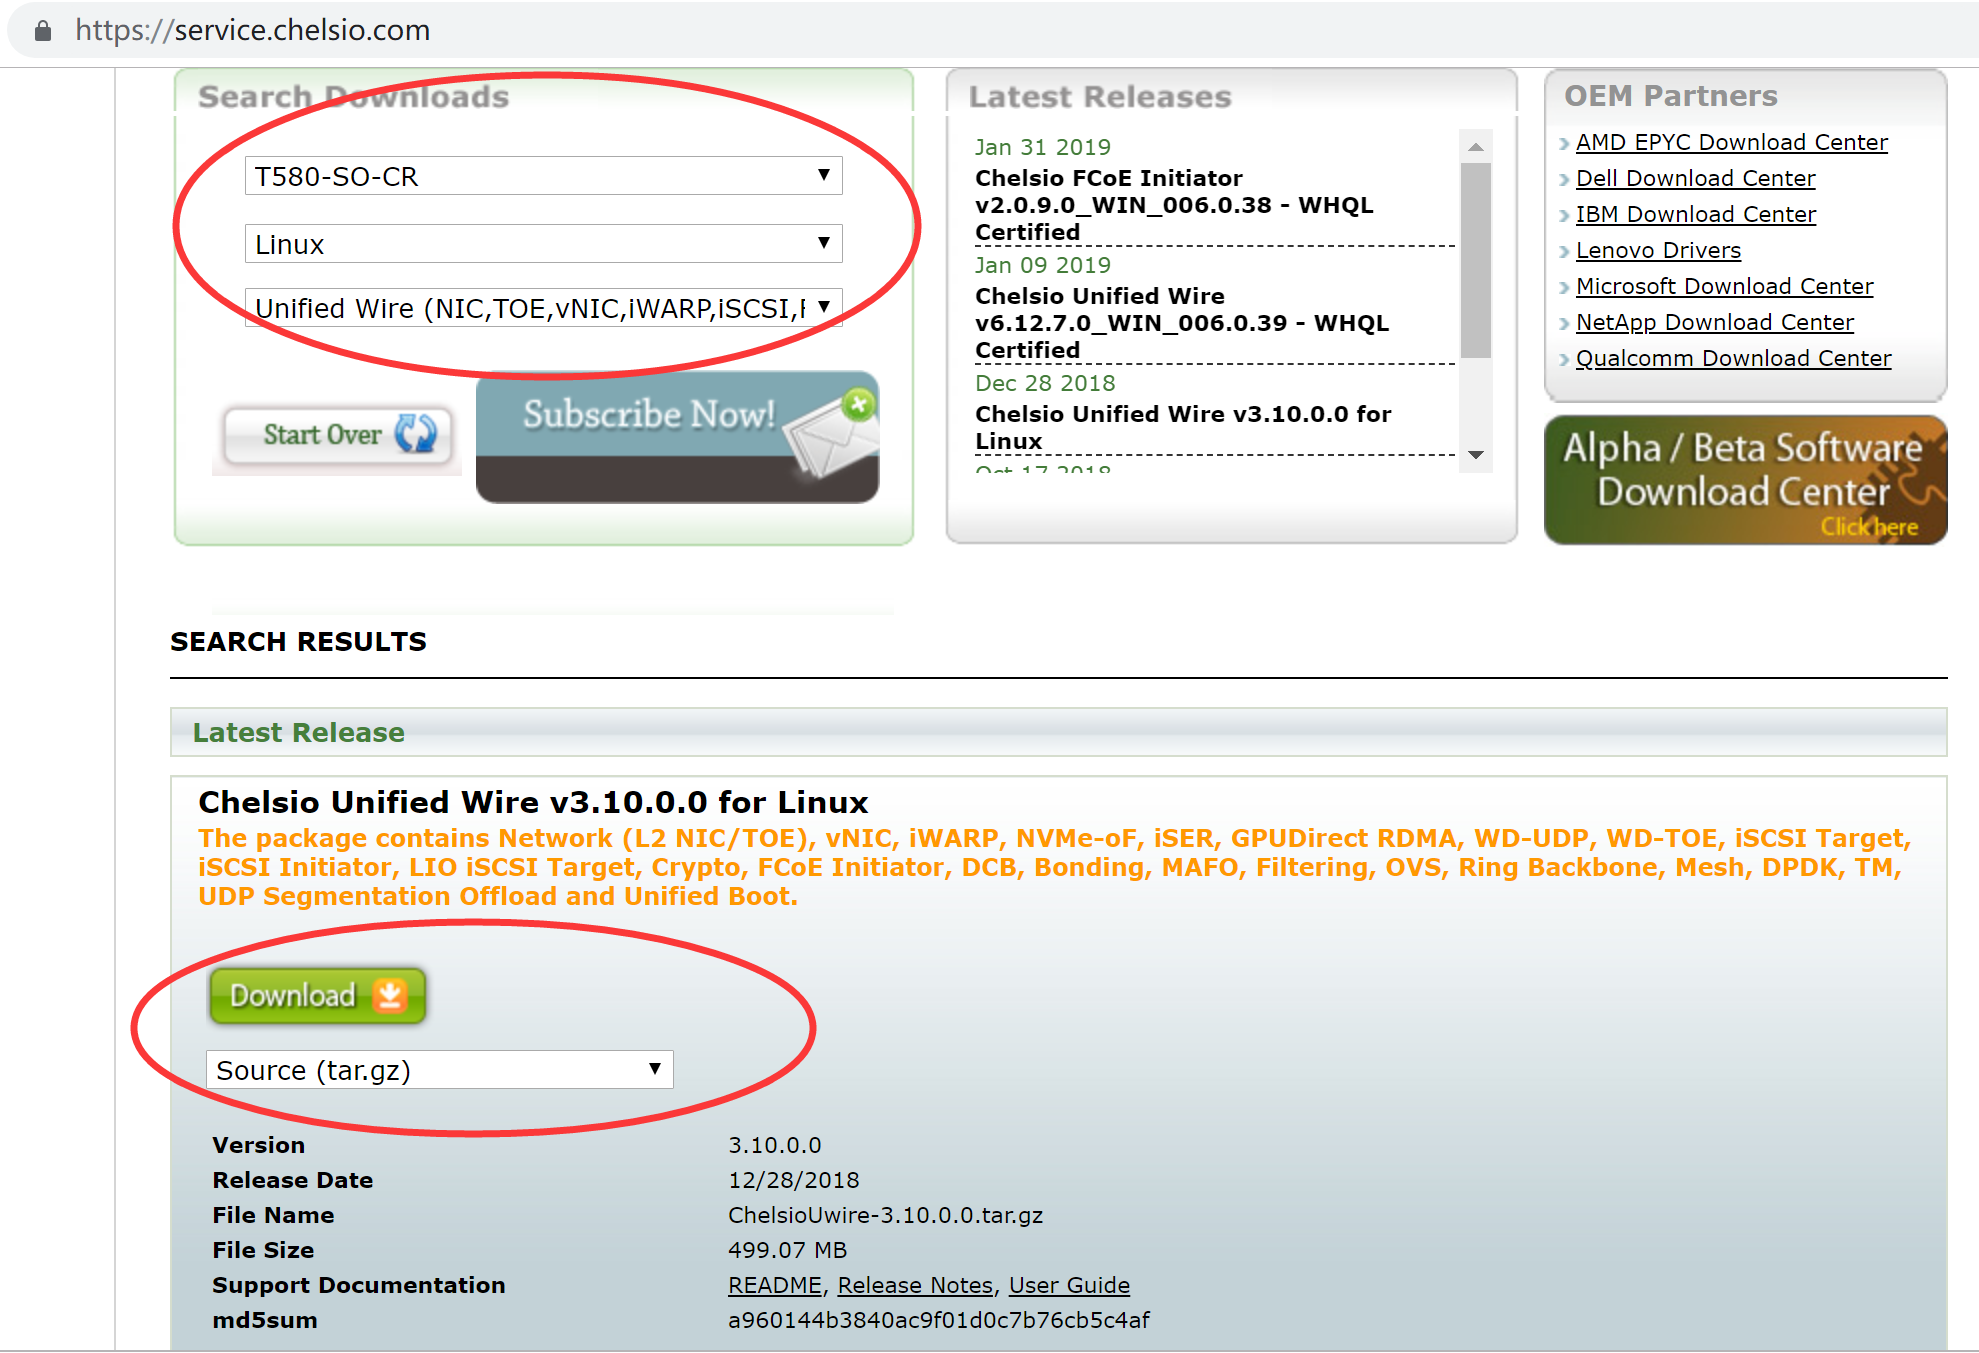Viewport: 1979px width, 1353px height.
Task: Click the padlock icon in address bar
Action: pos(42,31)
